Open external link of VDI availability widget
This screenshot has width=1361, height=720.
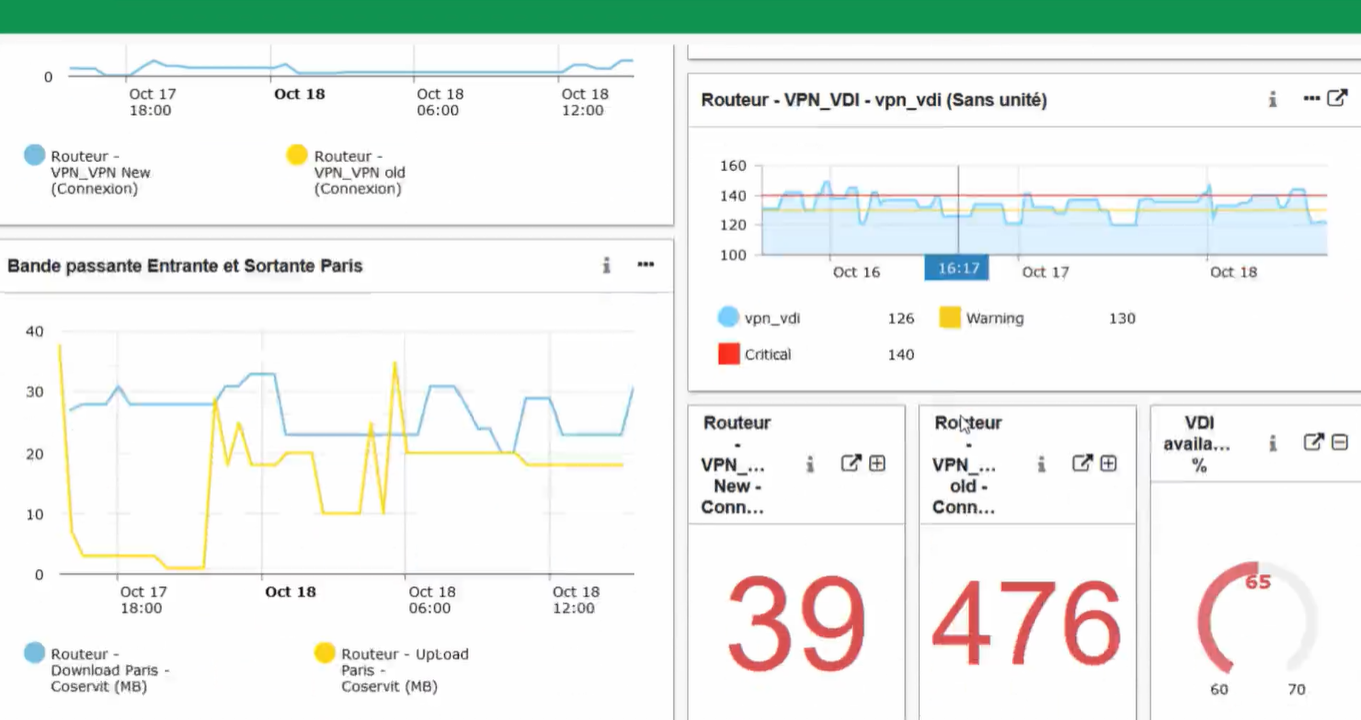(1313, 442)
